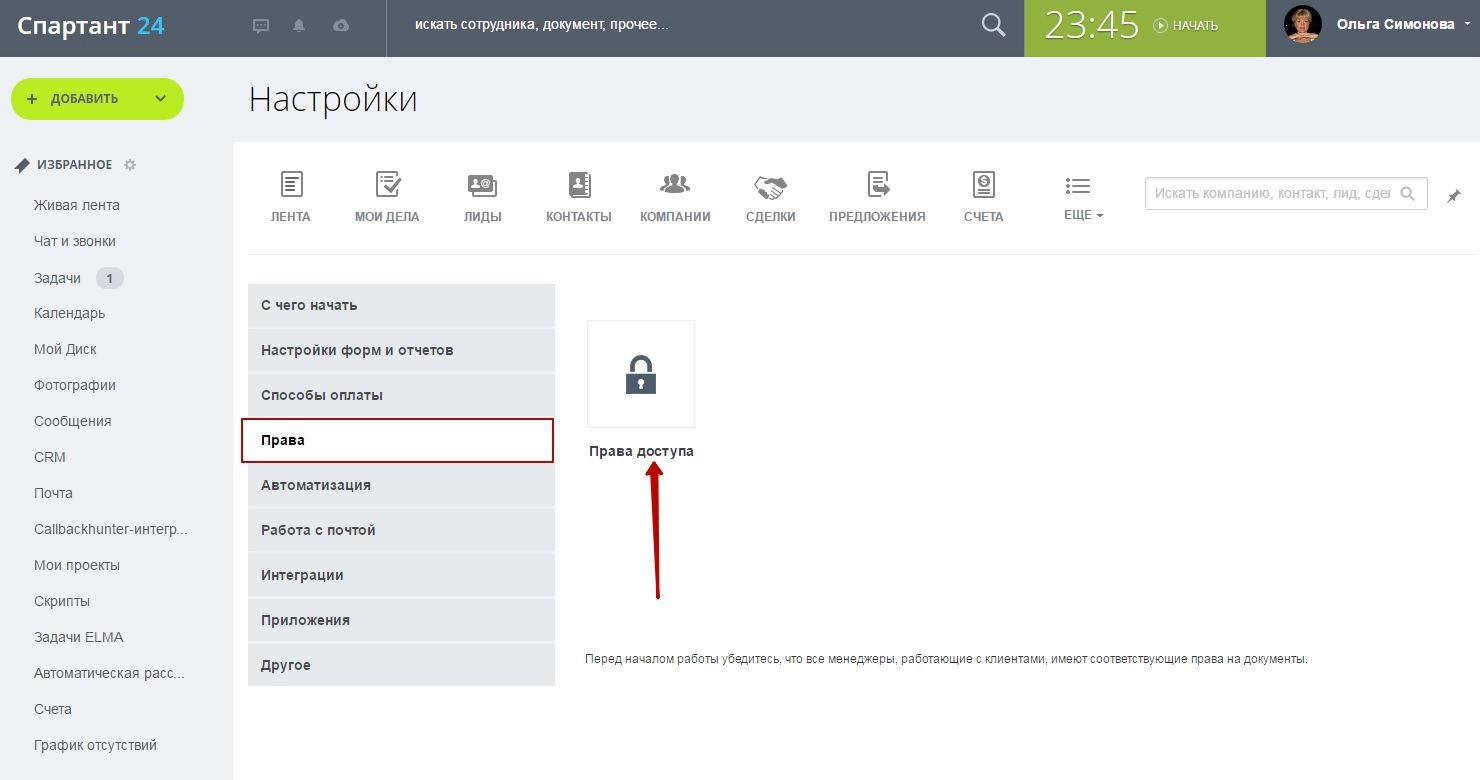Click the notifications bell icon
1480x780 pixels.
pos(299,26)
